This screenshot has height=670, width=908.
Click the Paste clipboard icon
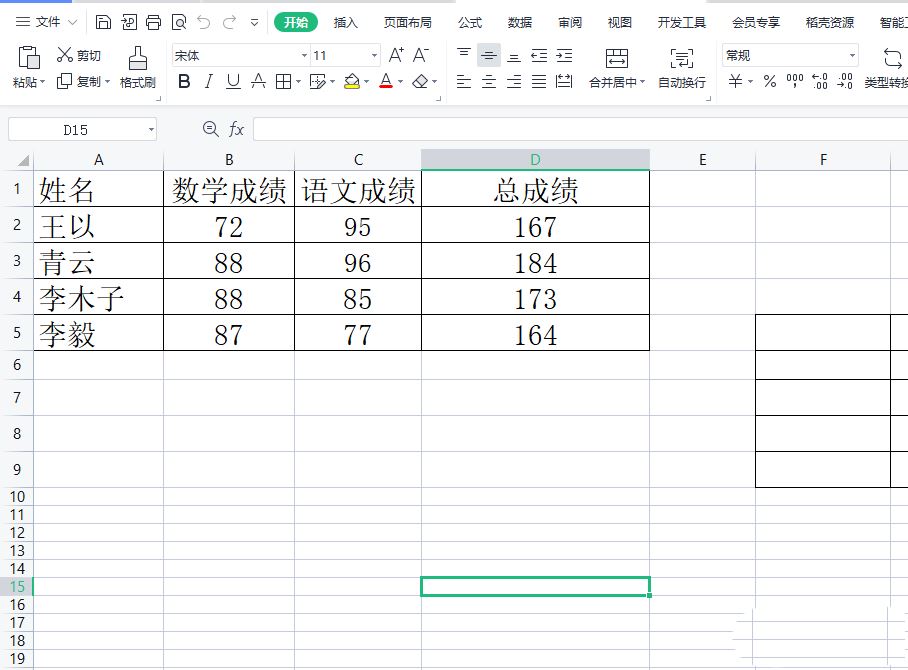click(x=29, y=58)
